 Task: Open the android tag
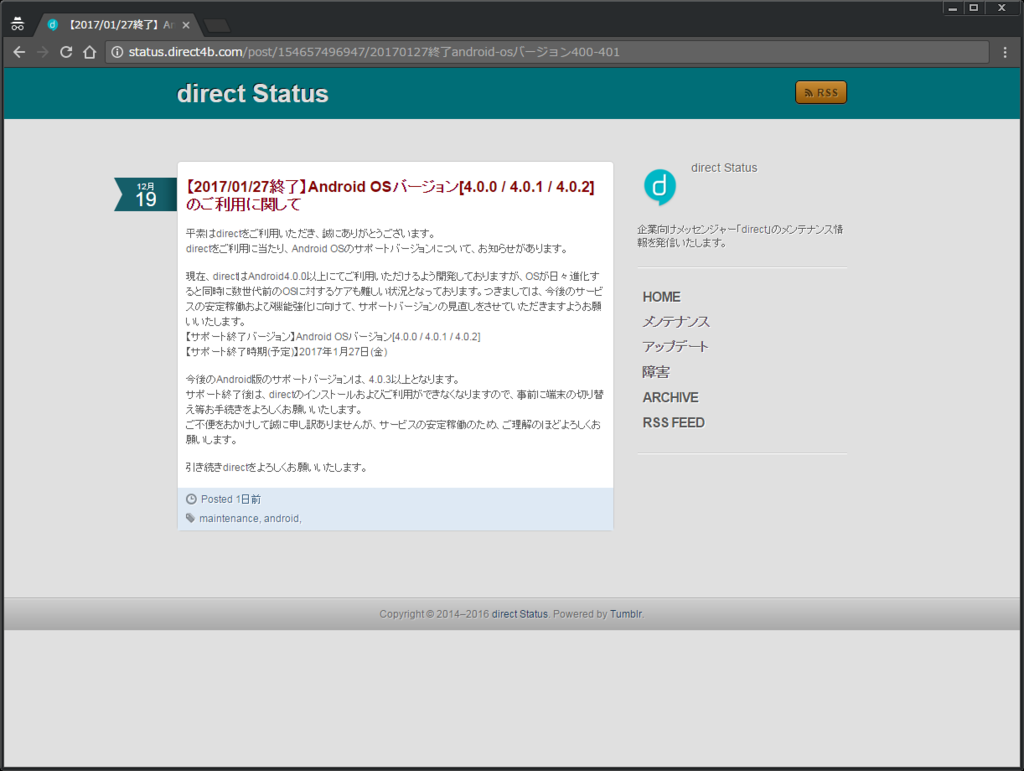281,518
